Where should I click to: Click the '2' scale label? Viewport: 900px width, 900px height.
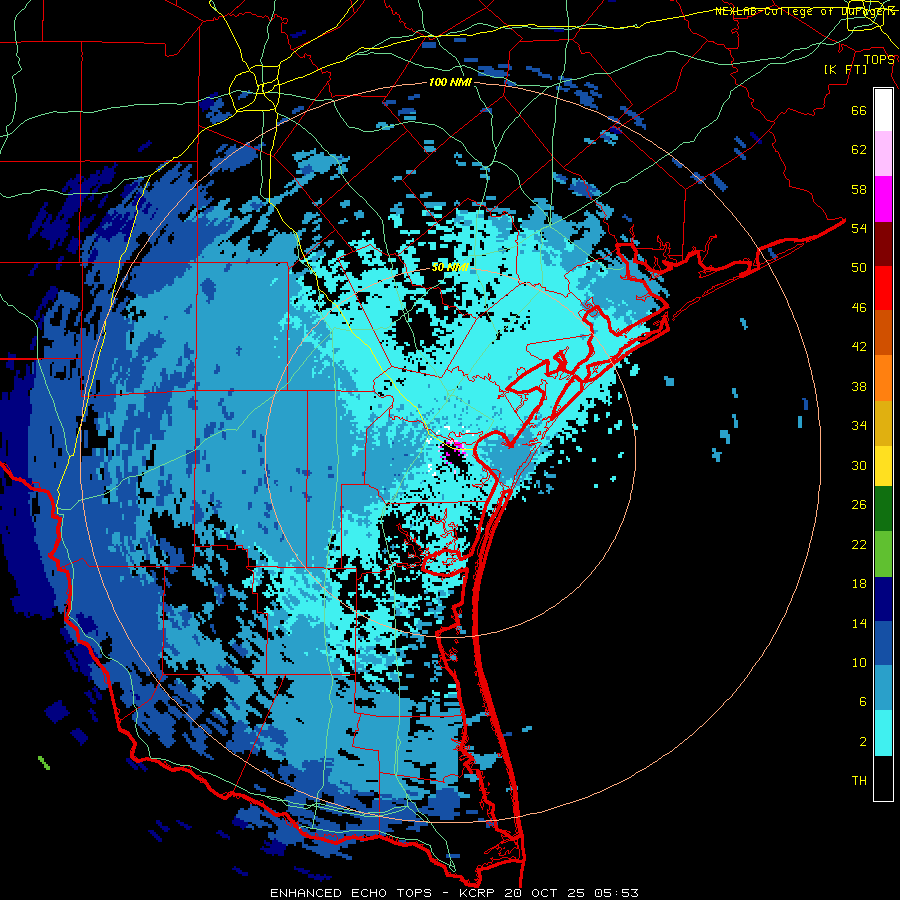[x=863, y=742]
